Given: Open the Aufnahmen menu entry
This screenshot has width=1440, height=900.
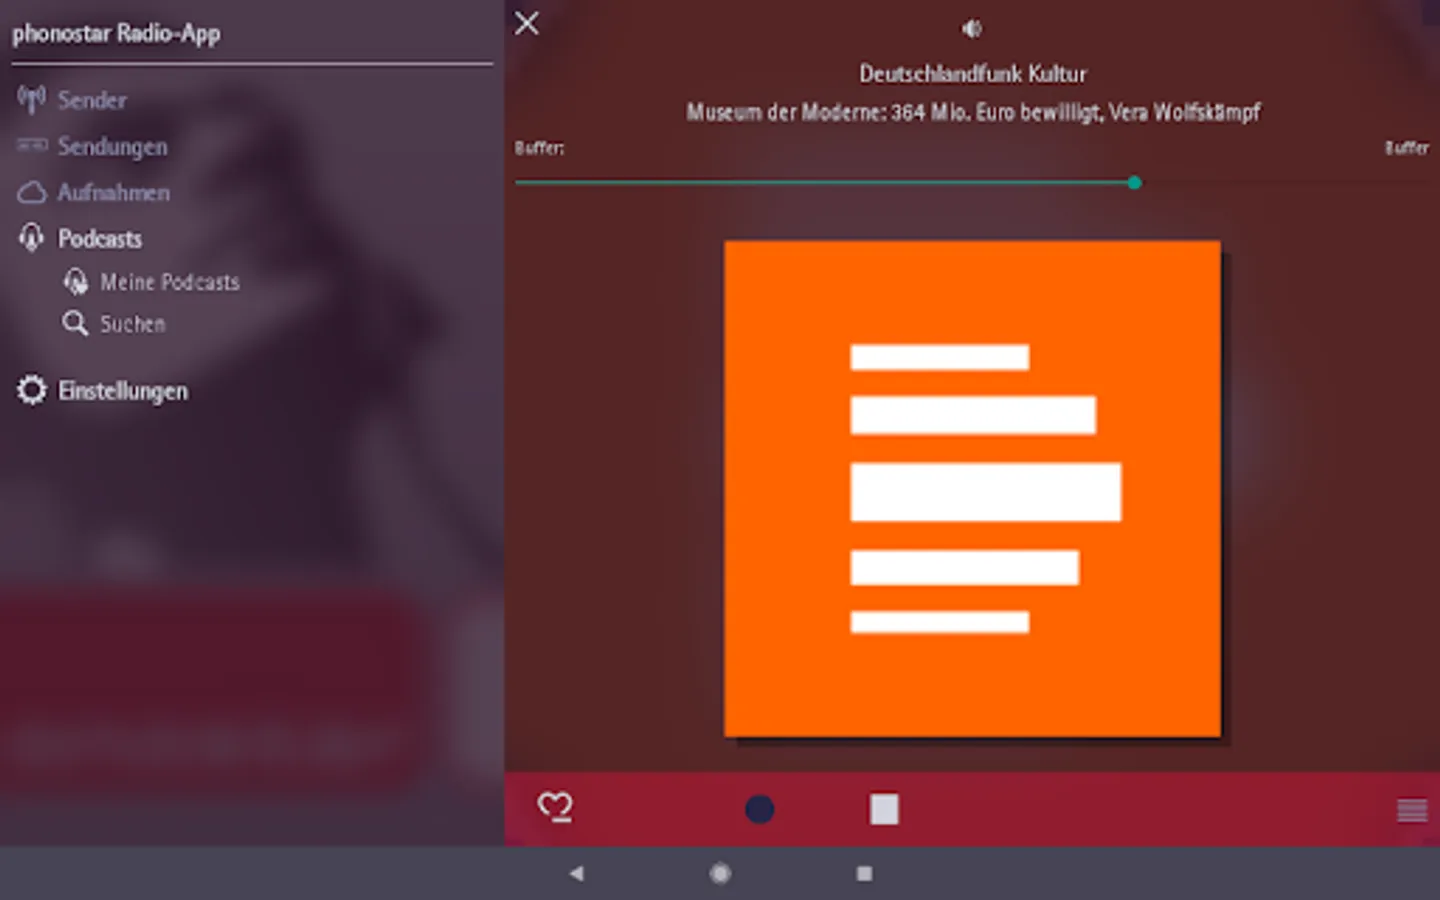Looking at the screenshot, I should coord(113,192).
